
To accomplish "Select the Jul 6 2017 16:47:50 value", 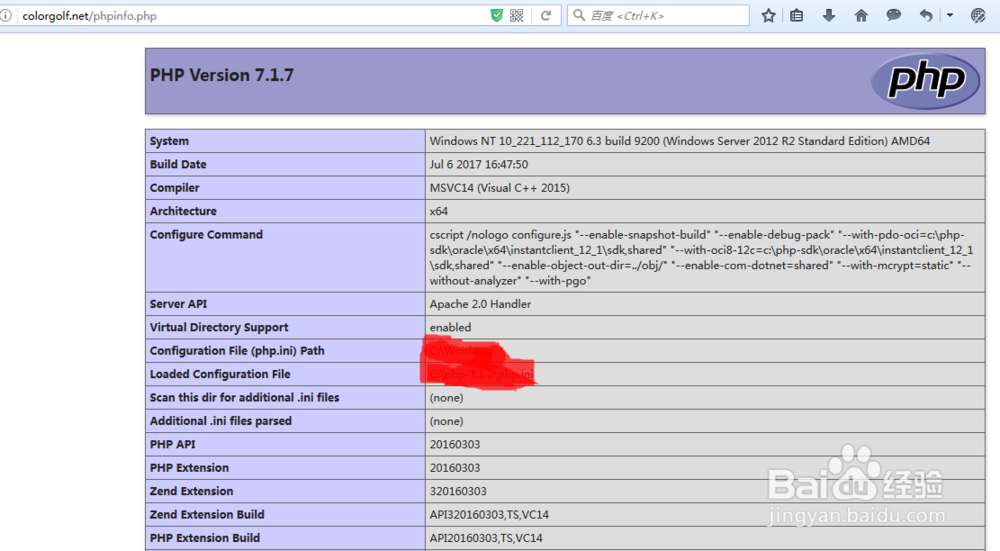I will (x=478, y=165).
